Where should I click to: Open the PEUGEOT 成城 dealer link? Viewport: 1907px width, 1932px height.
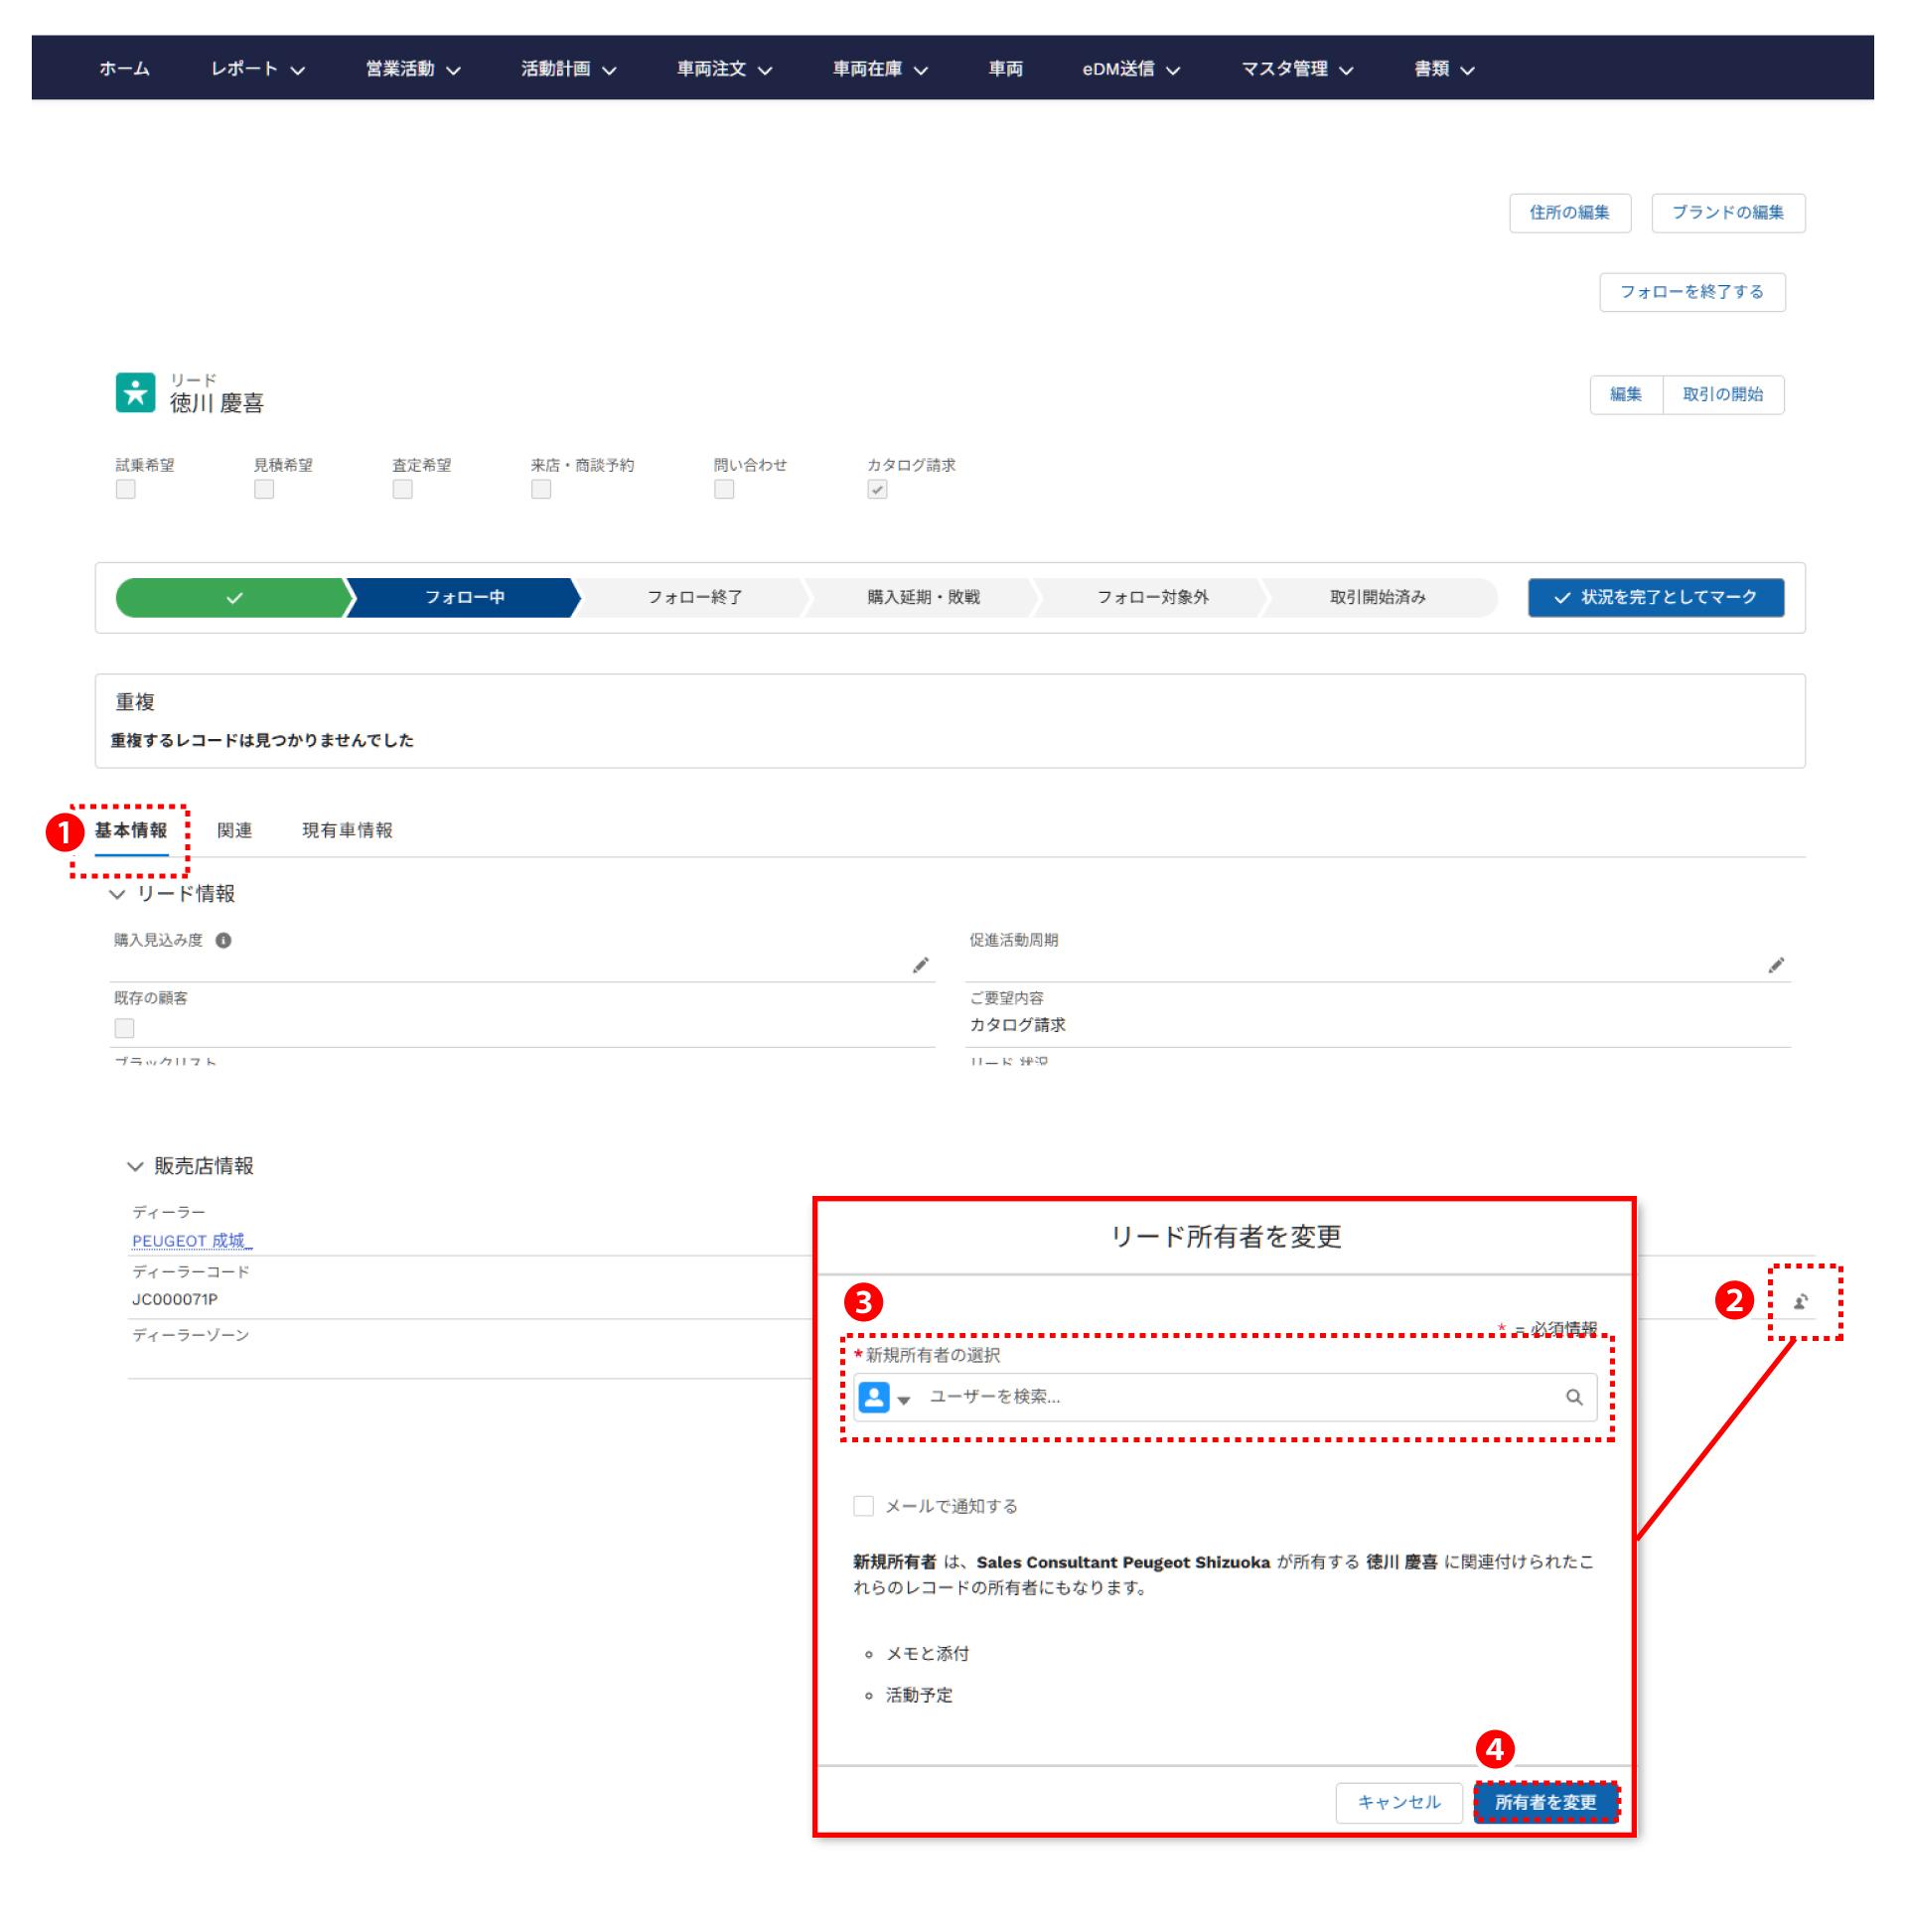[x=190, y=1240]
